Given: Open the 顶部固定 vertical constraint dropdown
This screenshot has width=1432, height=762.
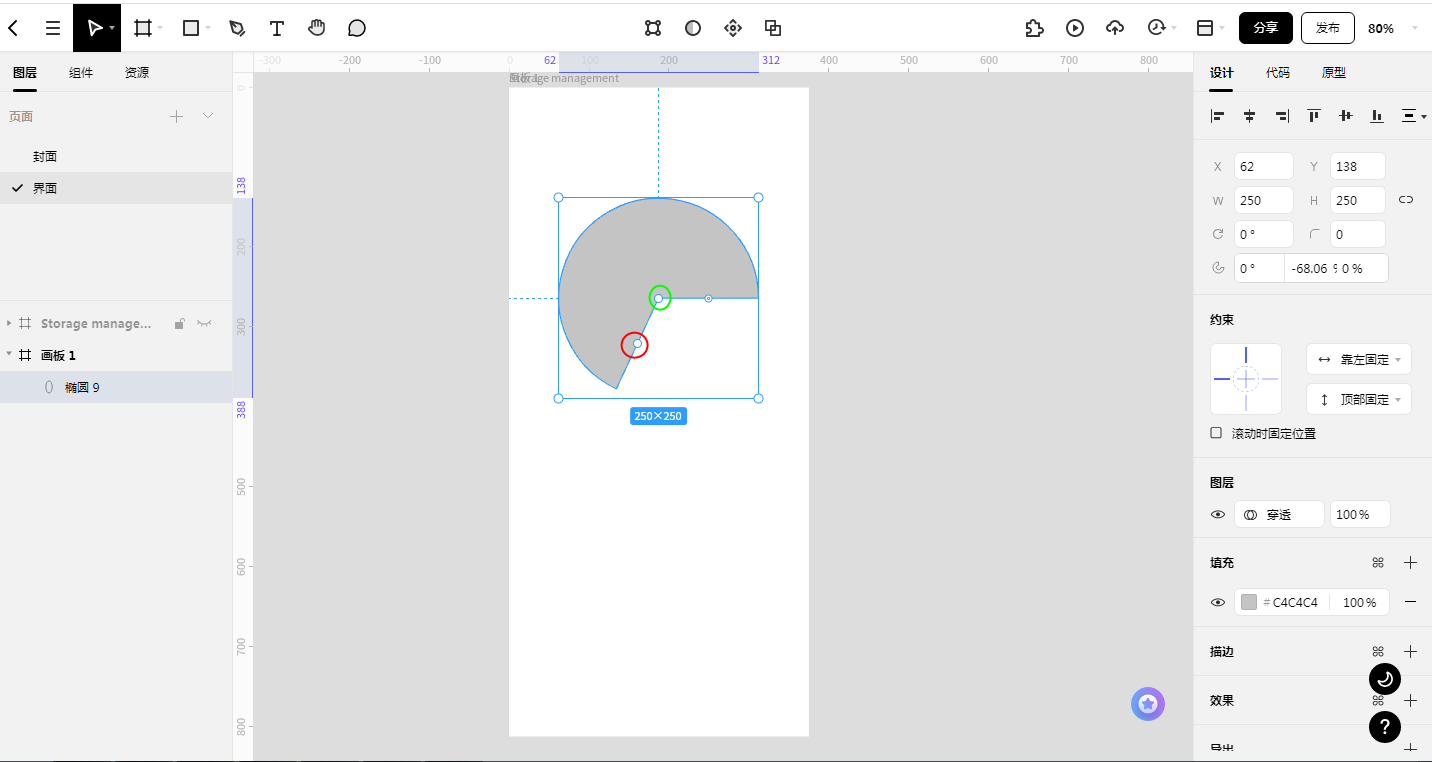Looking at the screenshot, I should [1359, 399].
